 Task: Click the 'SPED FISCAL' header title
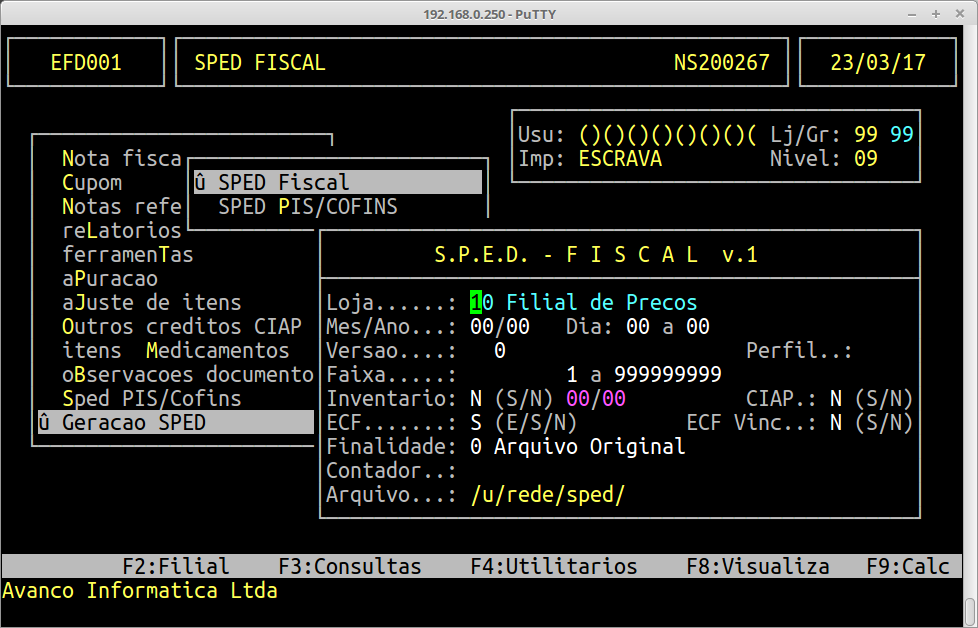(259, 62)
